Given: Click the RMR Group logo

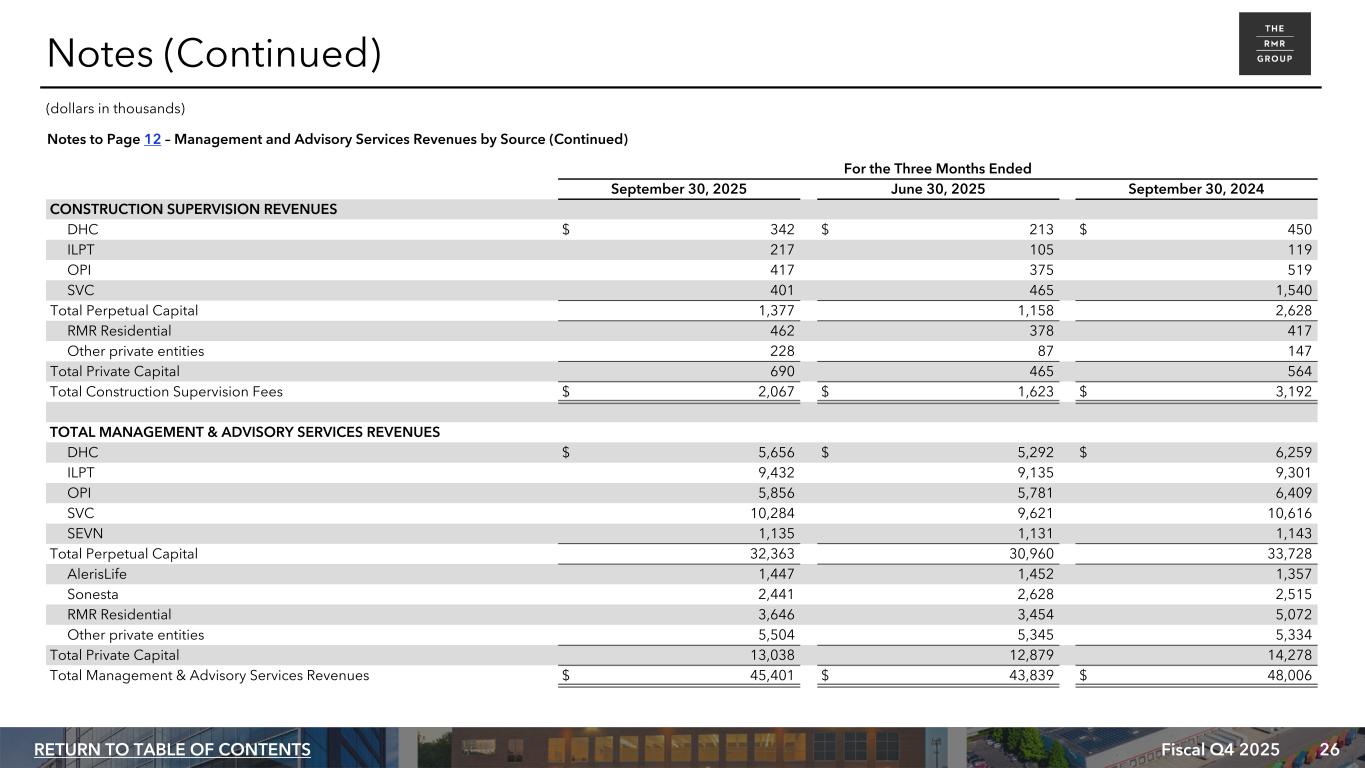Looking at the screenshot, I should (1274, 44).
